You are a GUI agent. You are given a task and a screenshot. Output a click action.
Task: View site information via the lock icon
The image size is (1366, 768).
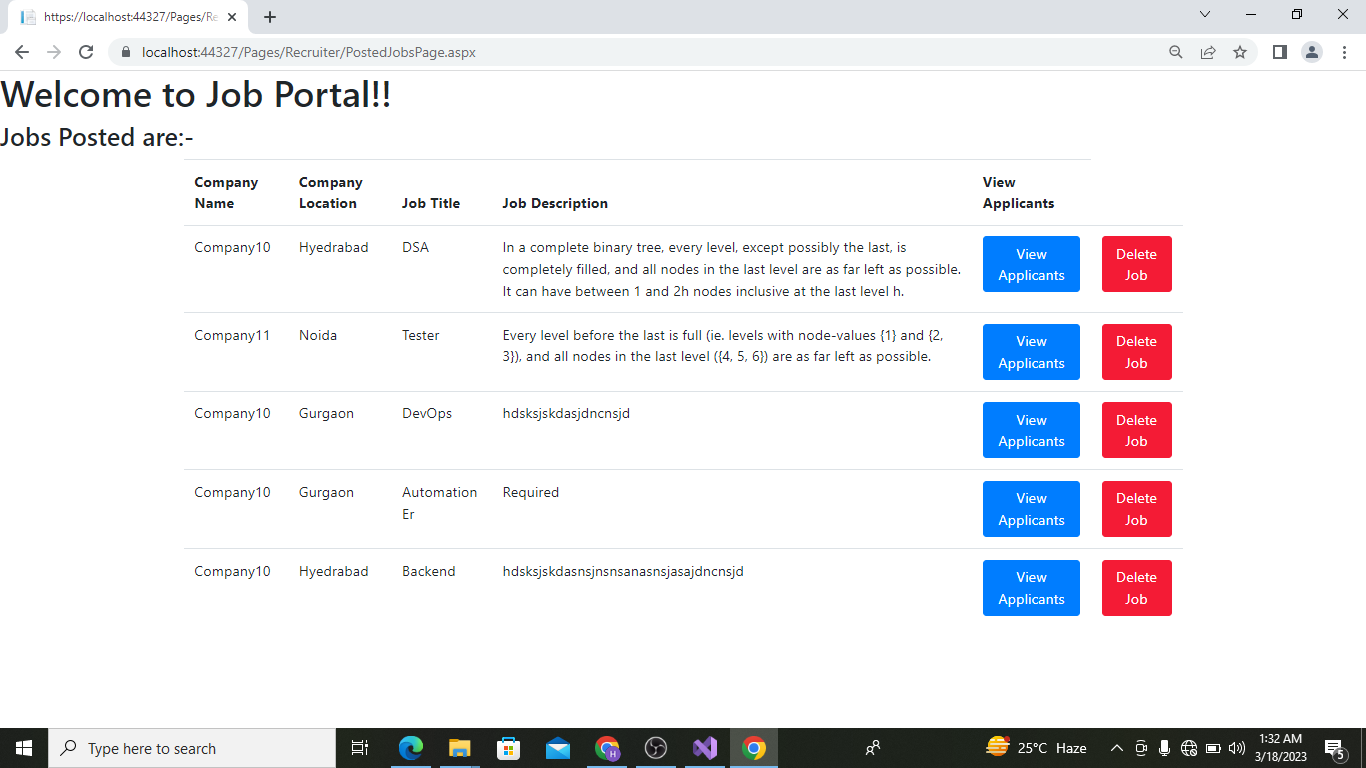tap(126, 52)
